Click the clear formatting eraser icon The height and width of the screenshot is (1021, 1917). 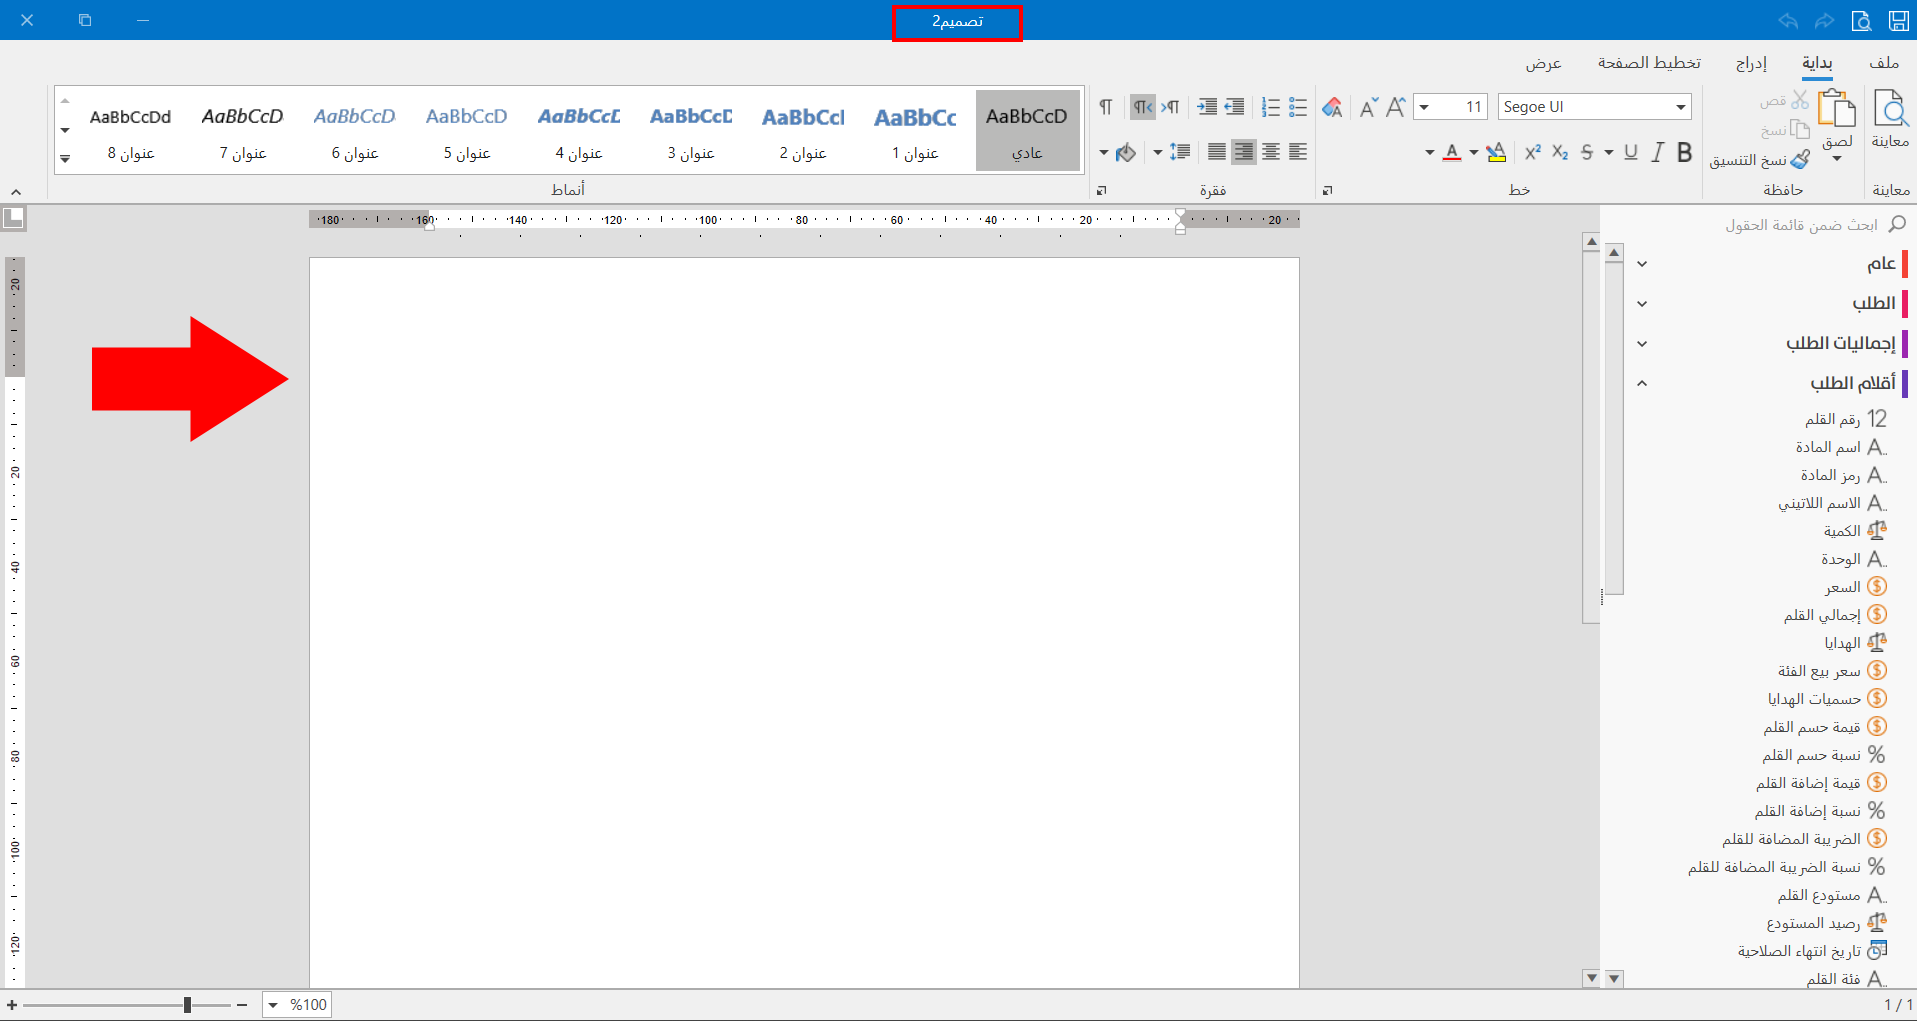tap(1332, 107)
